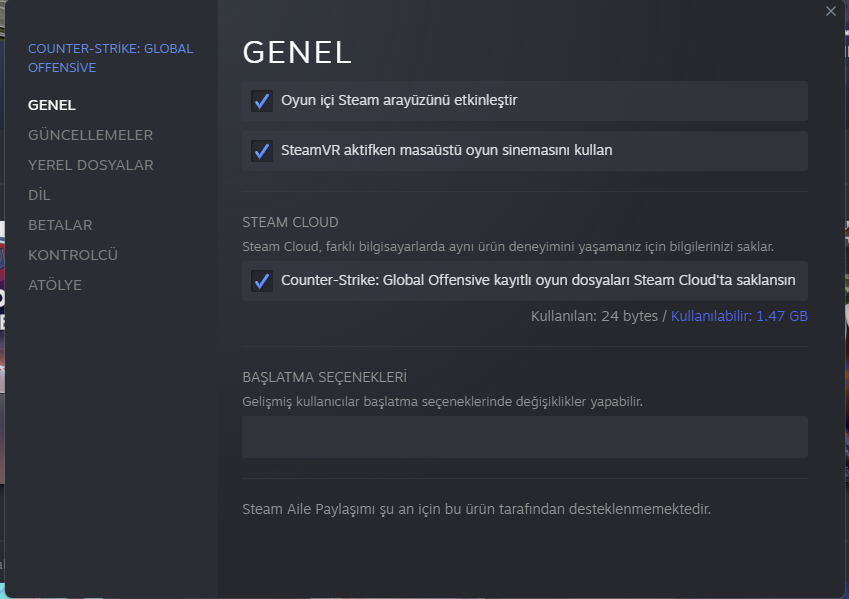Disable Steam Cloud save sync for Counter-Strike

[262, 281]
